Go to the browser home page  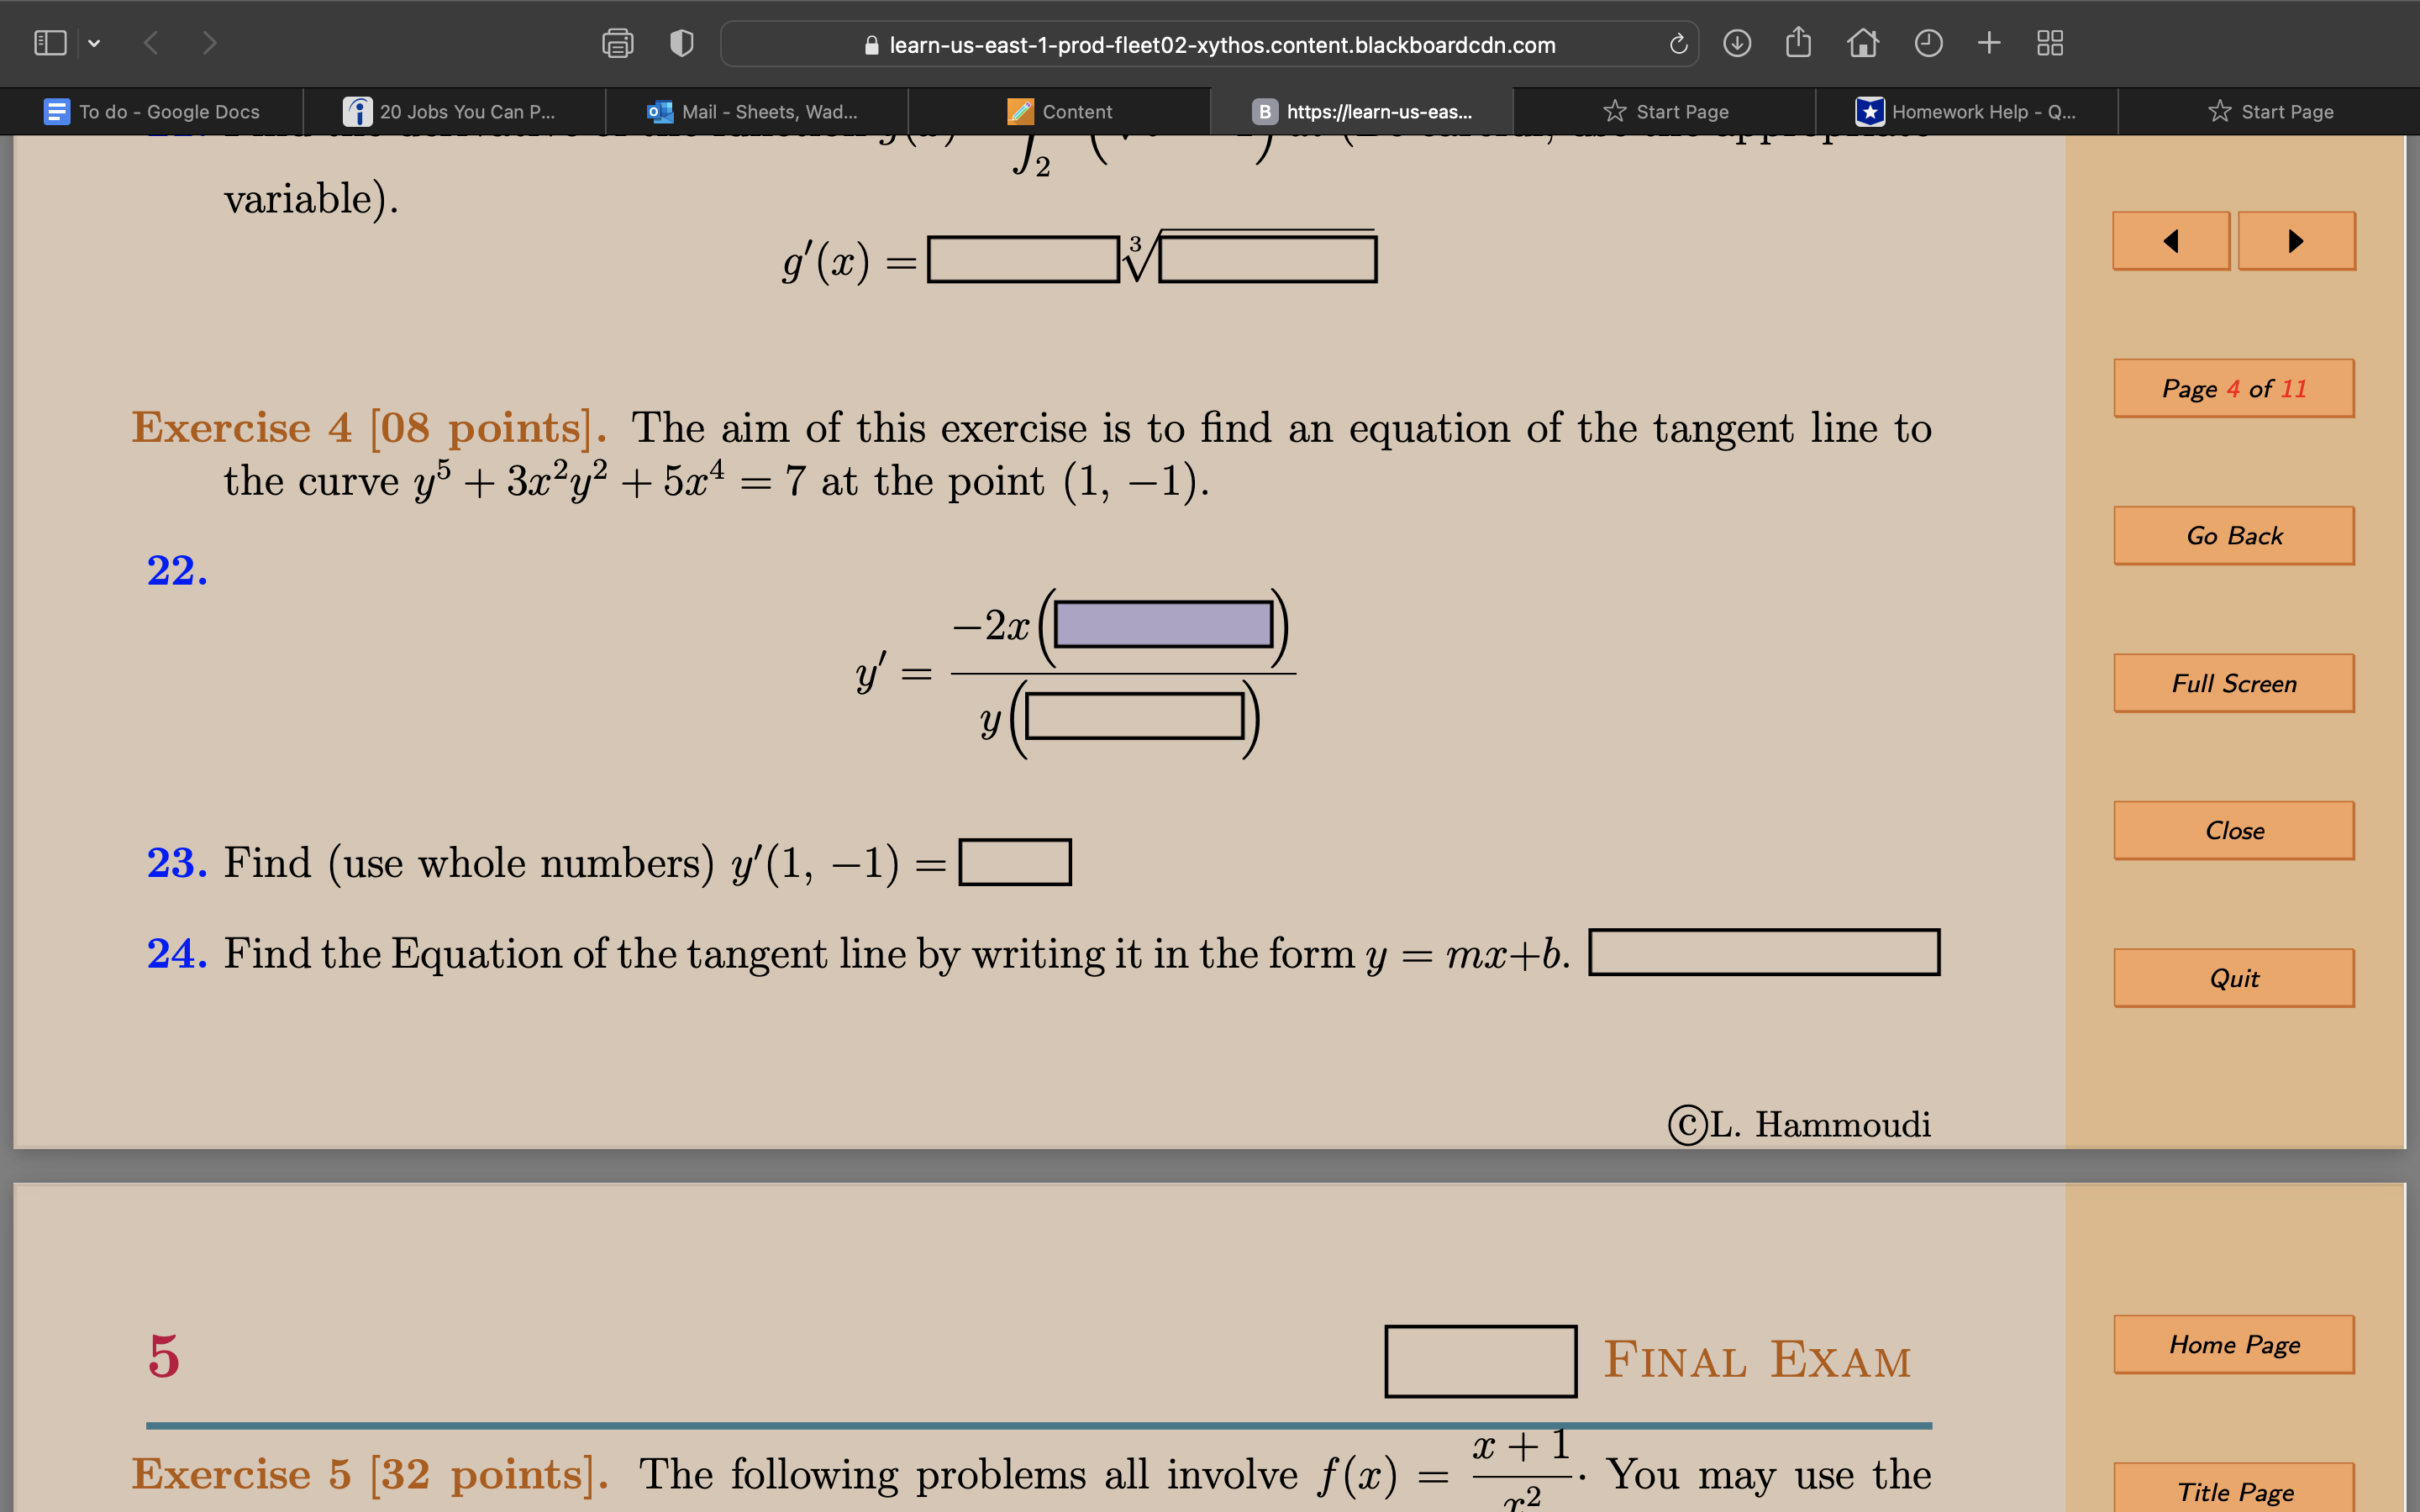pos(1864,42)
